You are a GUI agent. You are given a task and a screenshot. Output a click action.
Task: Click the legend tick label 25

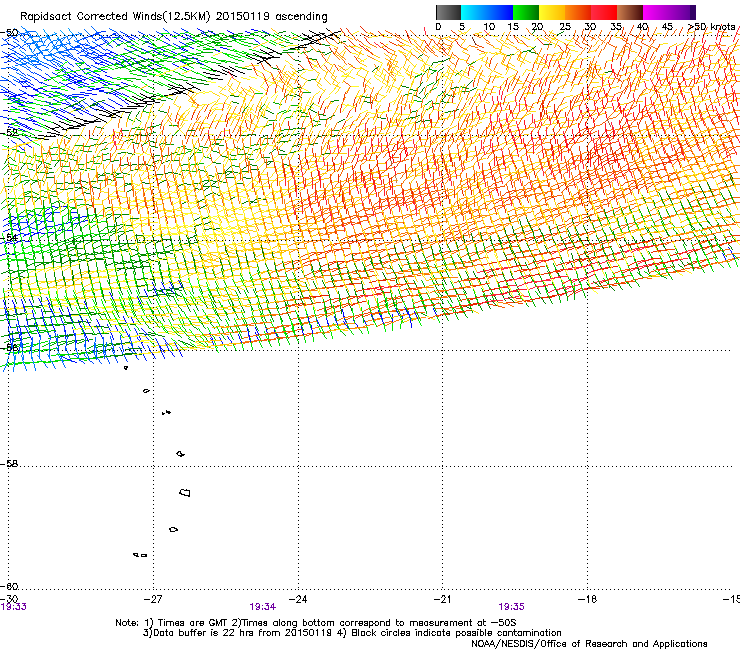pos(565,27)
